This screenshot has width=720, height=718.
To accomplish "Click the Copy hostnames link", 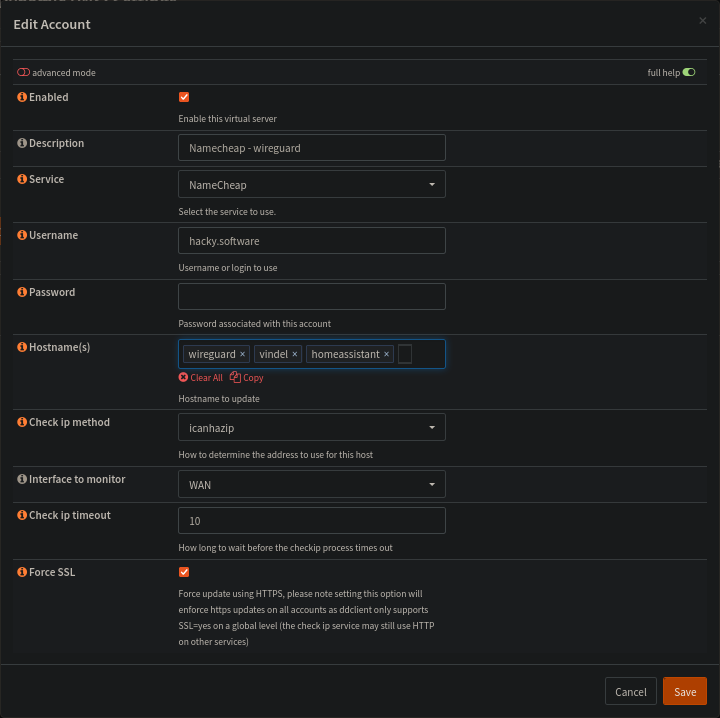I will 247,378.
